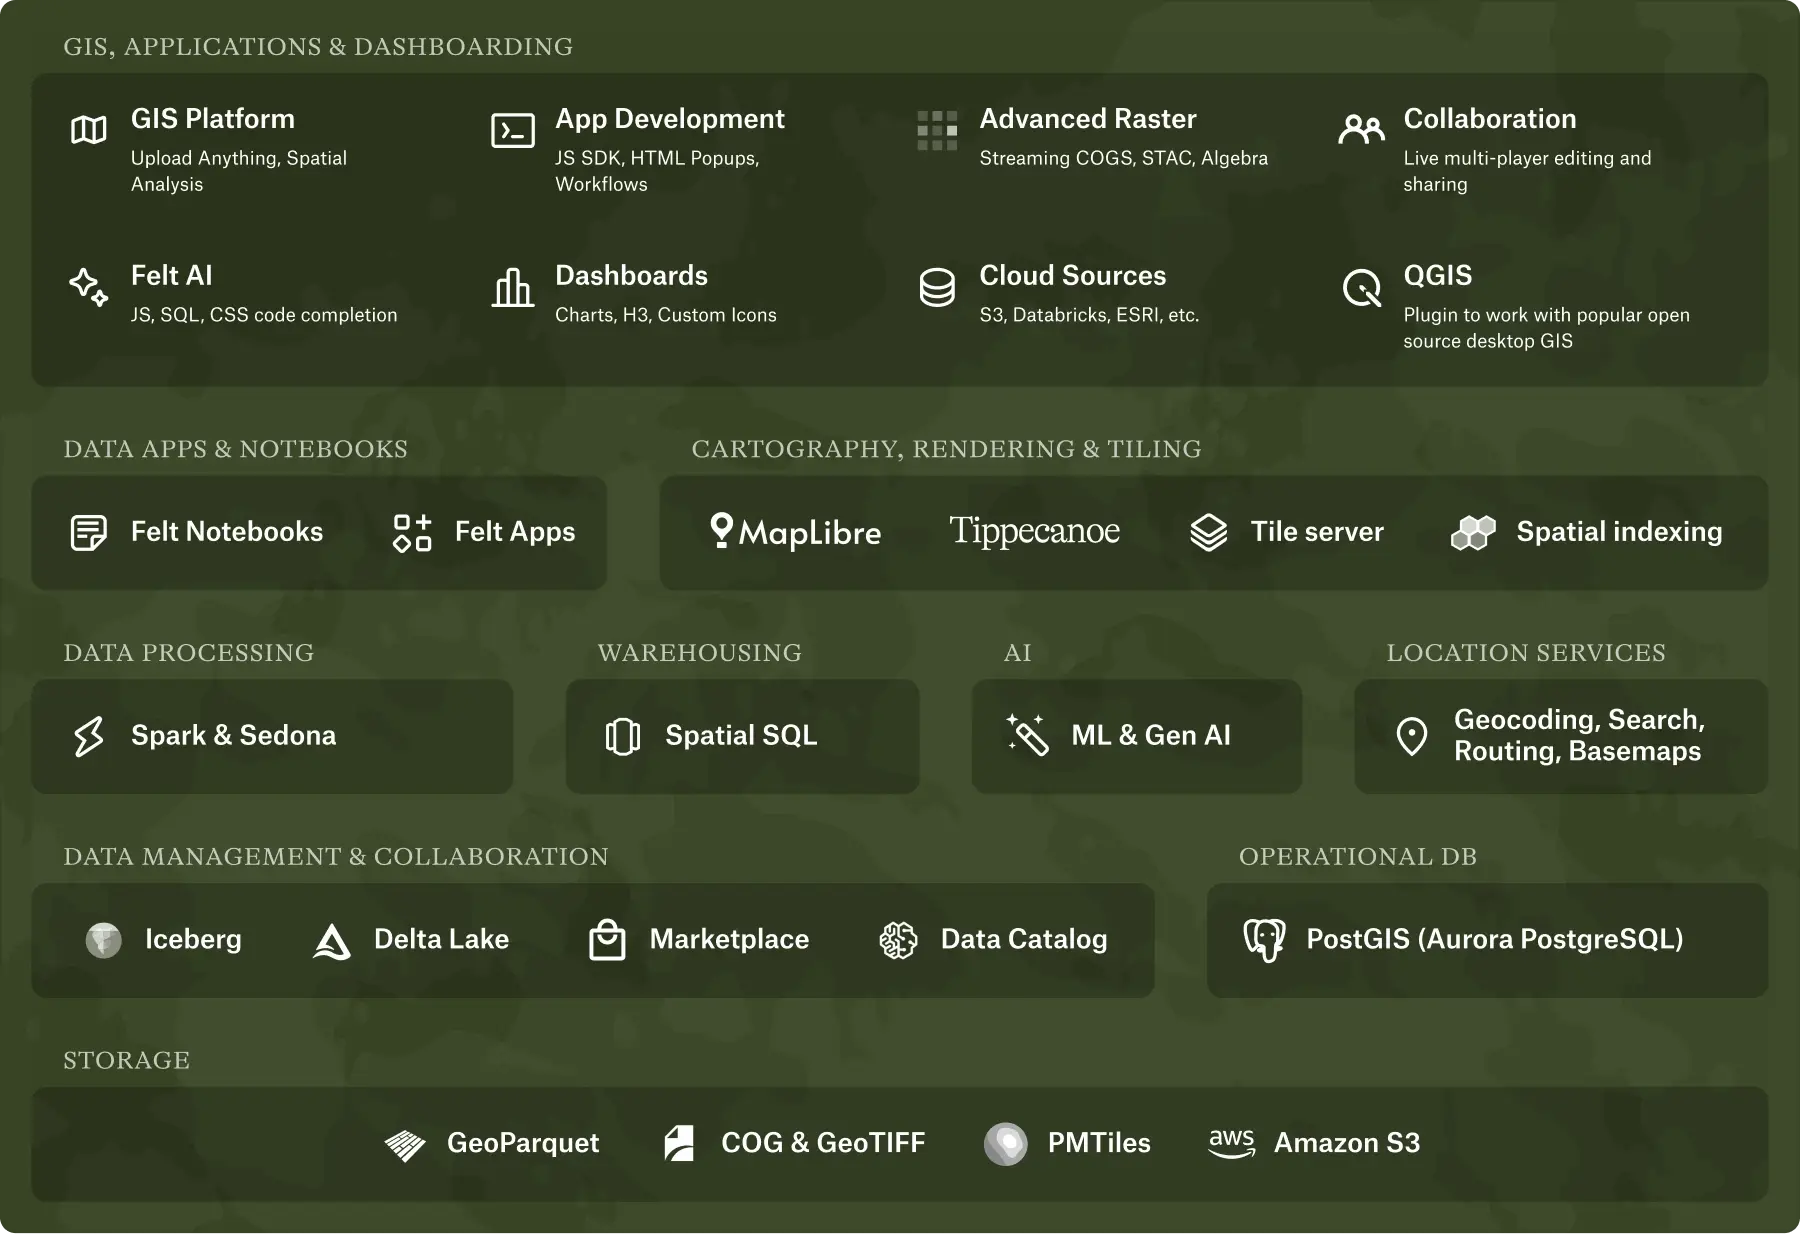Click the Dashboards bar chart icon
This screenshot has width=1800, height=1234.
coord(513,287)
